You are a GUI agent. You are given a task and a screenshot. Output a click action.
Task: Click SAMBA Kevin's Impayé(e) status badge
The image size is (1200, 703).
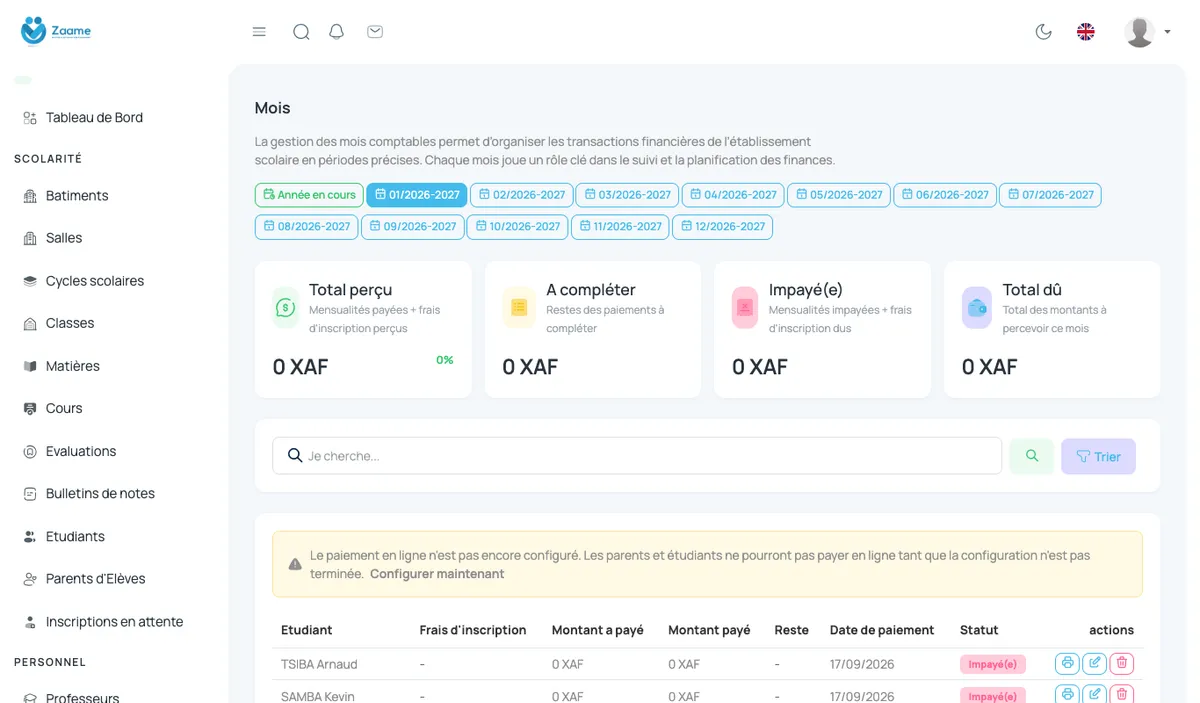coord(993,696)
